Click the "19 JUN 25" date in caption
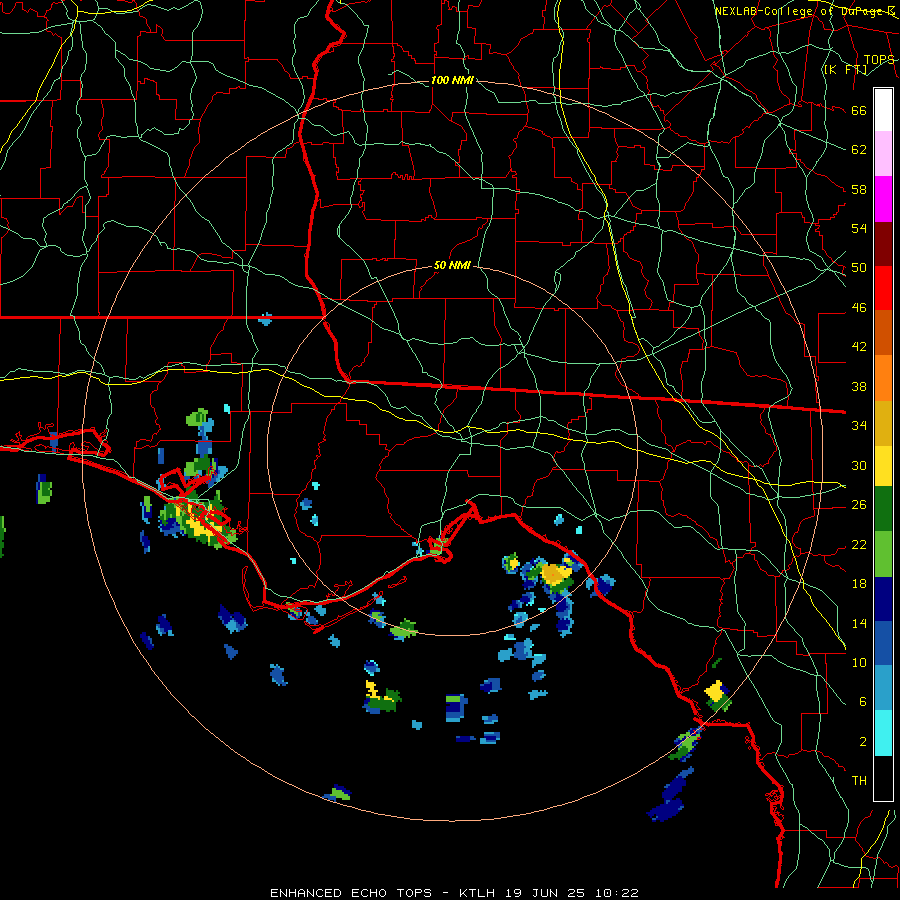This screenshot has height=900, width=900. pyautogui.click(x=546, y=893)
